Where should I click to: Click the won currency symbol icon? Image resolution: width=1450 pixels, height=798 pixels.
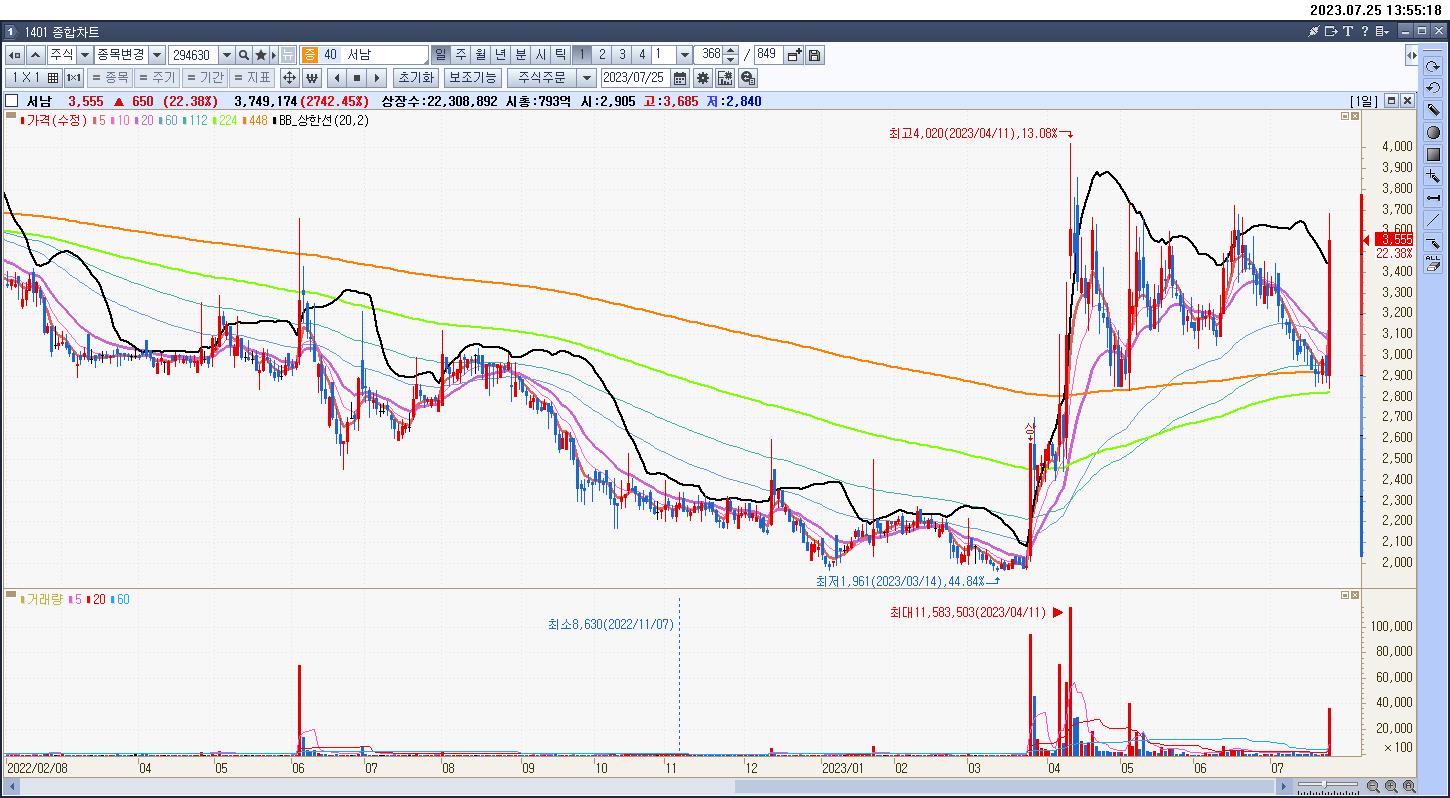[312, 78]
